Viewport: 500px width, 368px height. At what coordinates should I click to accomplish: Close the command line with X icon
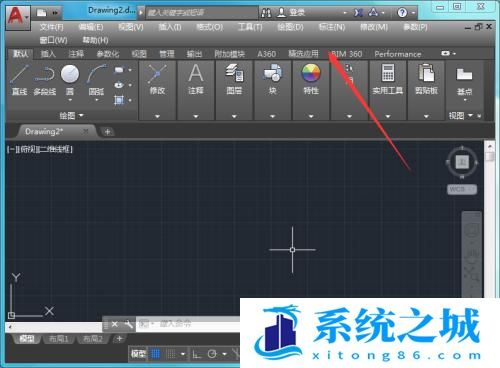pos(114,324)
